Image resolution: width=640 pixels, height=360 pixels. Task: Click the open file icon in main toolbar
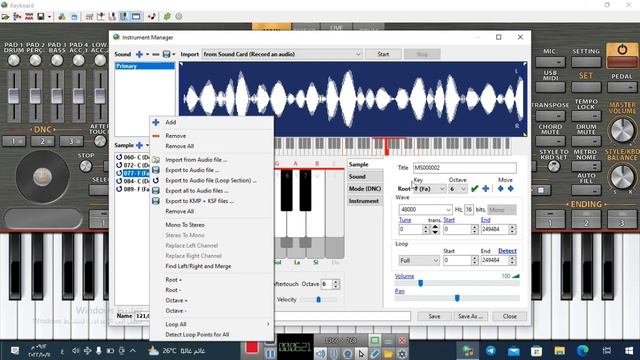click(x=5, y=16)
